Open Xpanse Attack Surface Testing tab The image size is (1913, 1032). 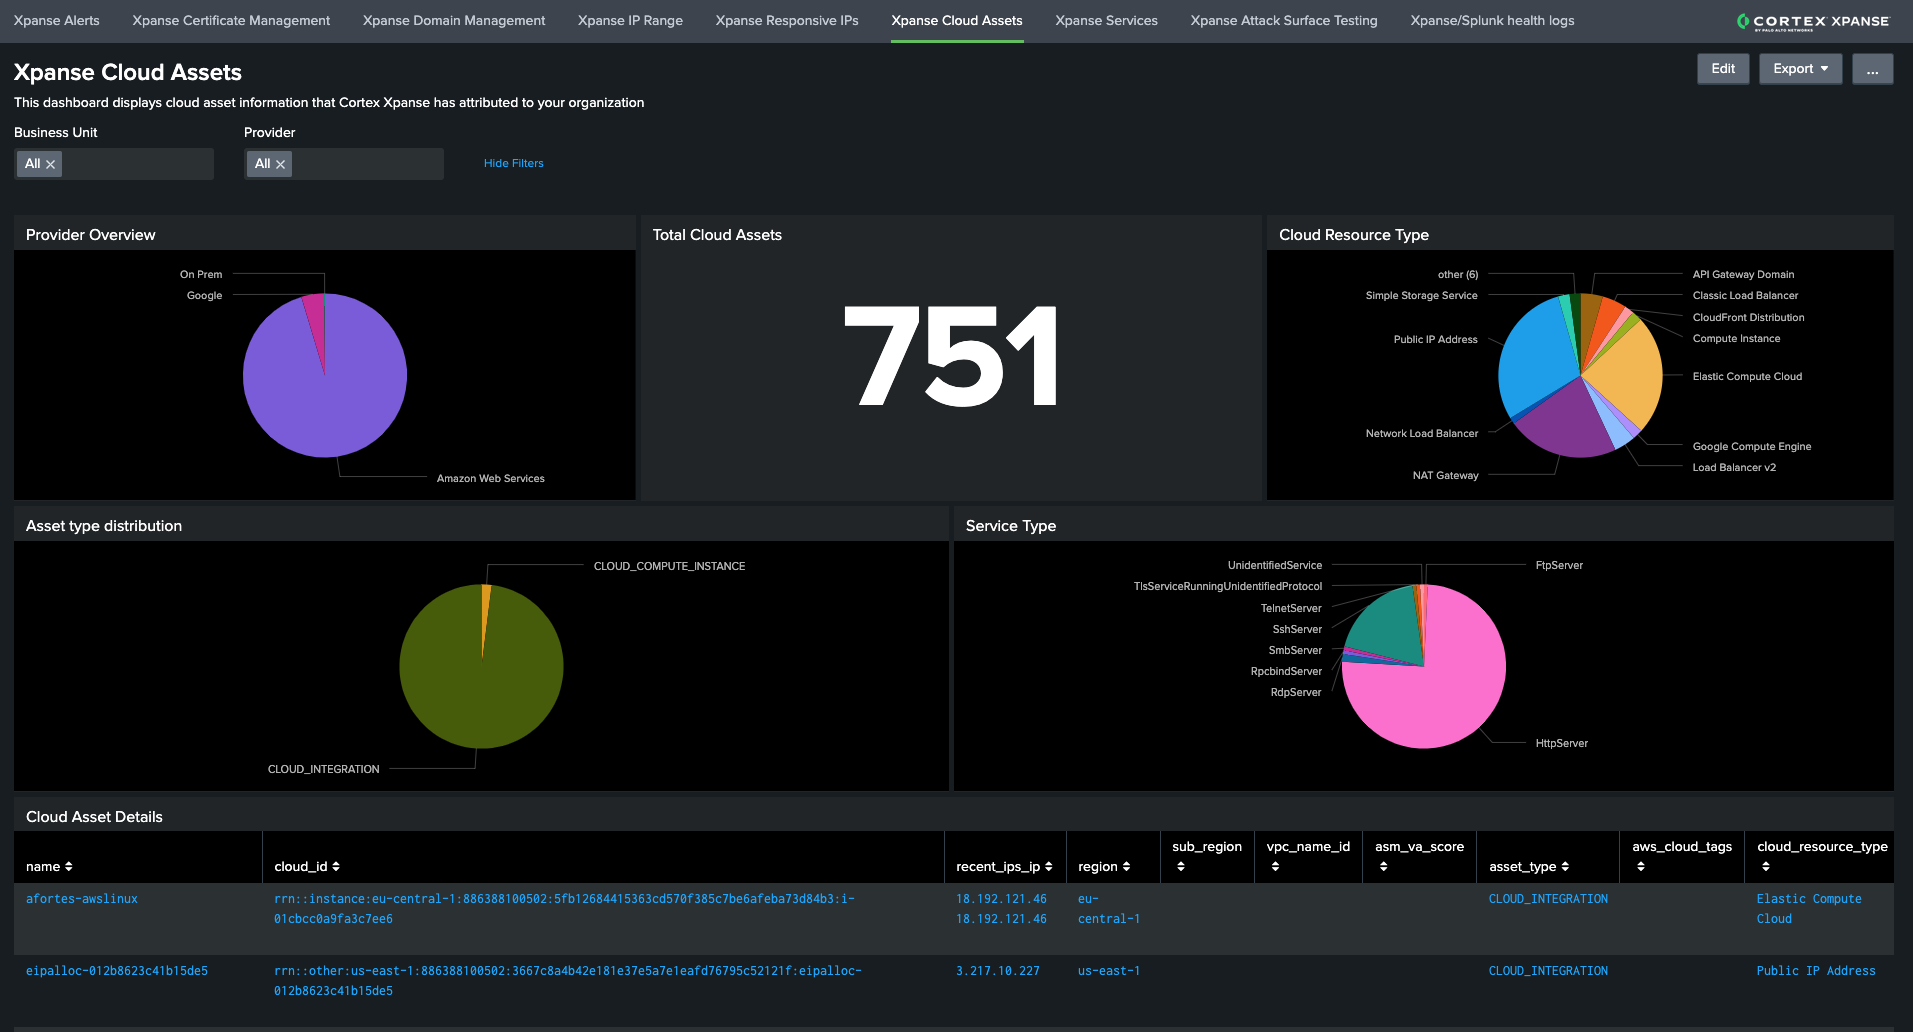pos(1284,20)
